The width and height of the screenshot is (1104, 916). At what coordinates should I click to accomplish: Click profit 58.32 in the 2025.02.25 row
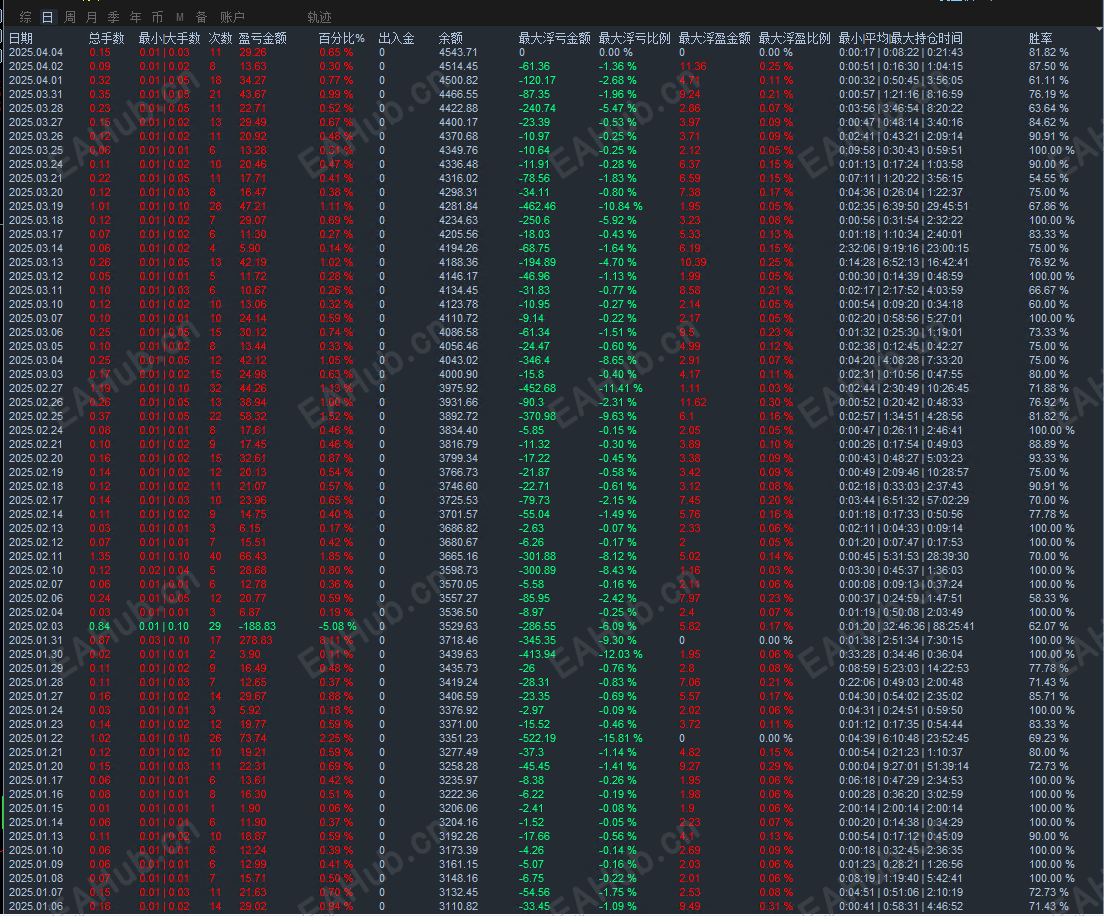253,416
